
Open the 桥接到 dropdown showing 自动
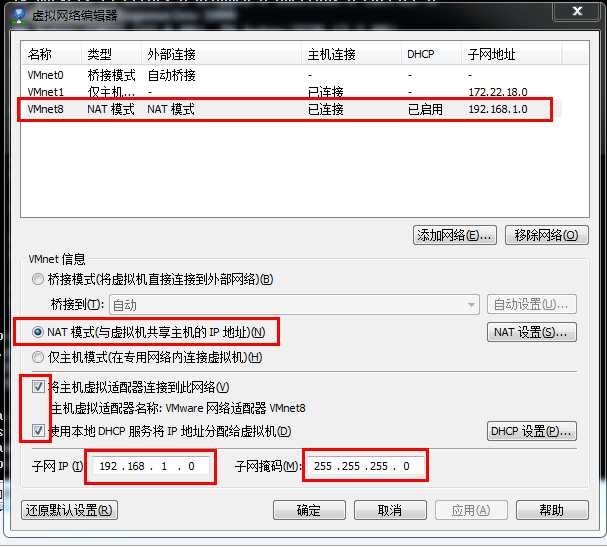coord(294,305)
